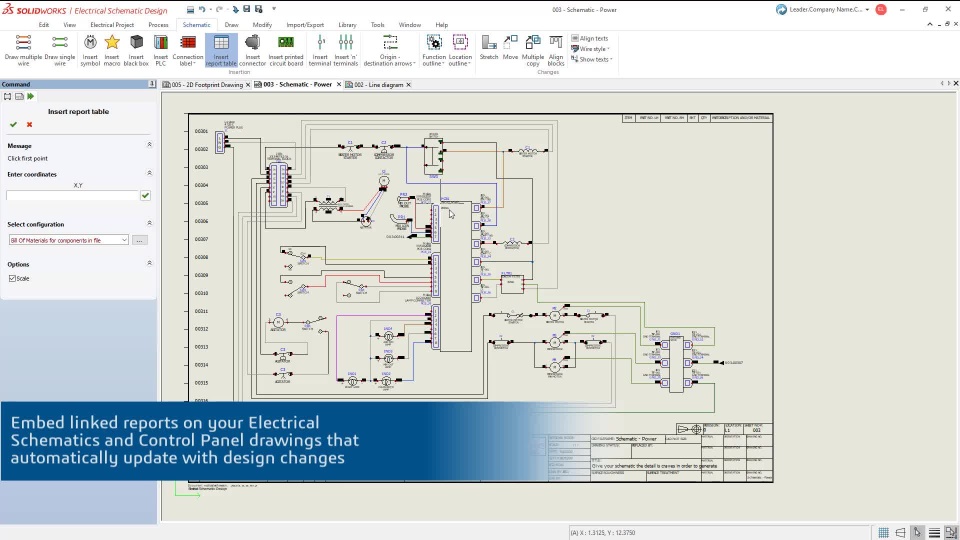Expand the Wire style dropdown
The height and width of the screenshot is (540, 960).
tap(591, 49)
